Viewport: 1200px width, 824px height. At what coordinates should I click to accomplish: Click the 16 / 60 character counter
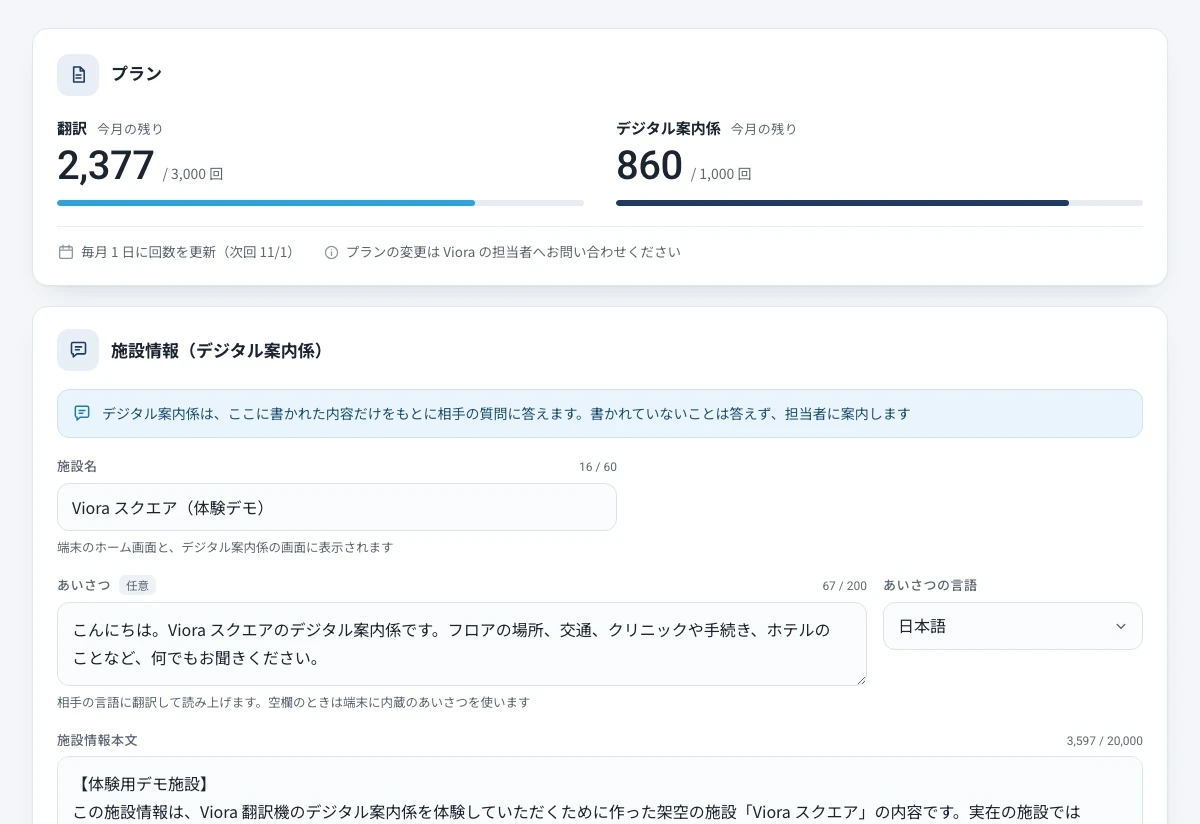pos(598,467)
